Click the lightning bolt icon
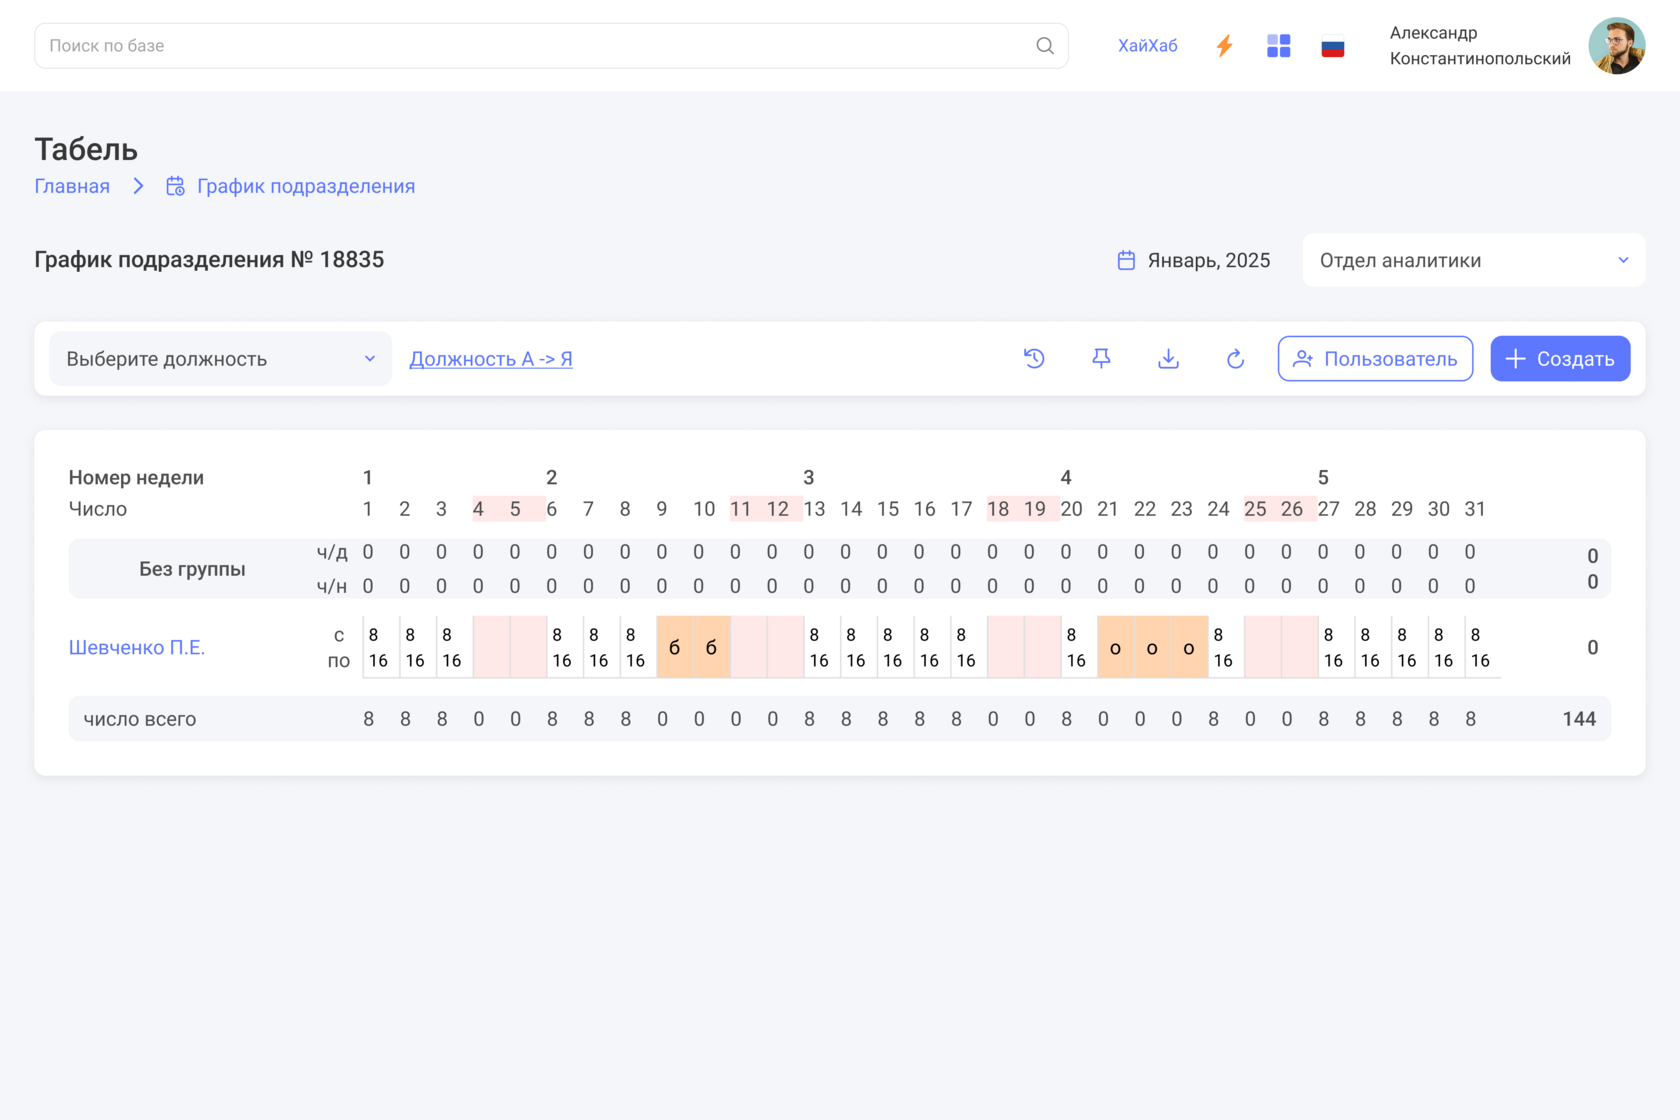This screenshot has width=1680, height=1120. (x=1224, y=46)
